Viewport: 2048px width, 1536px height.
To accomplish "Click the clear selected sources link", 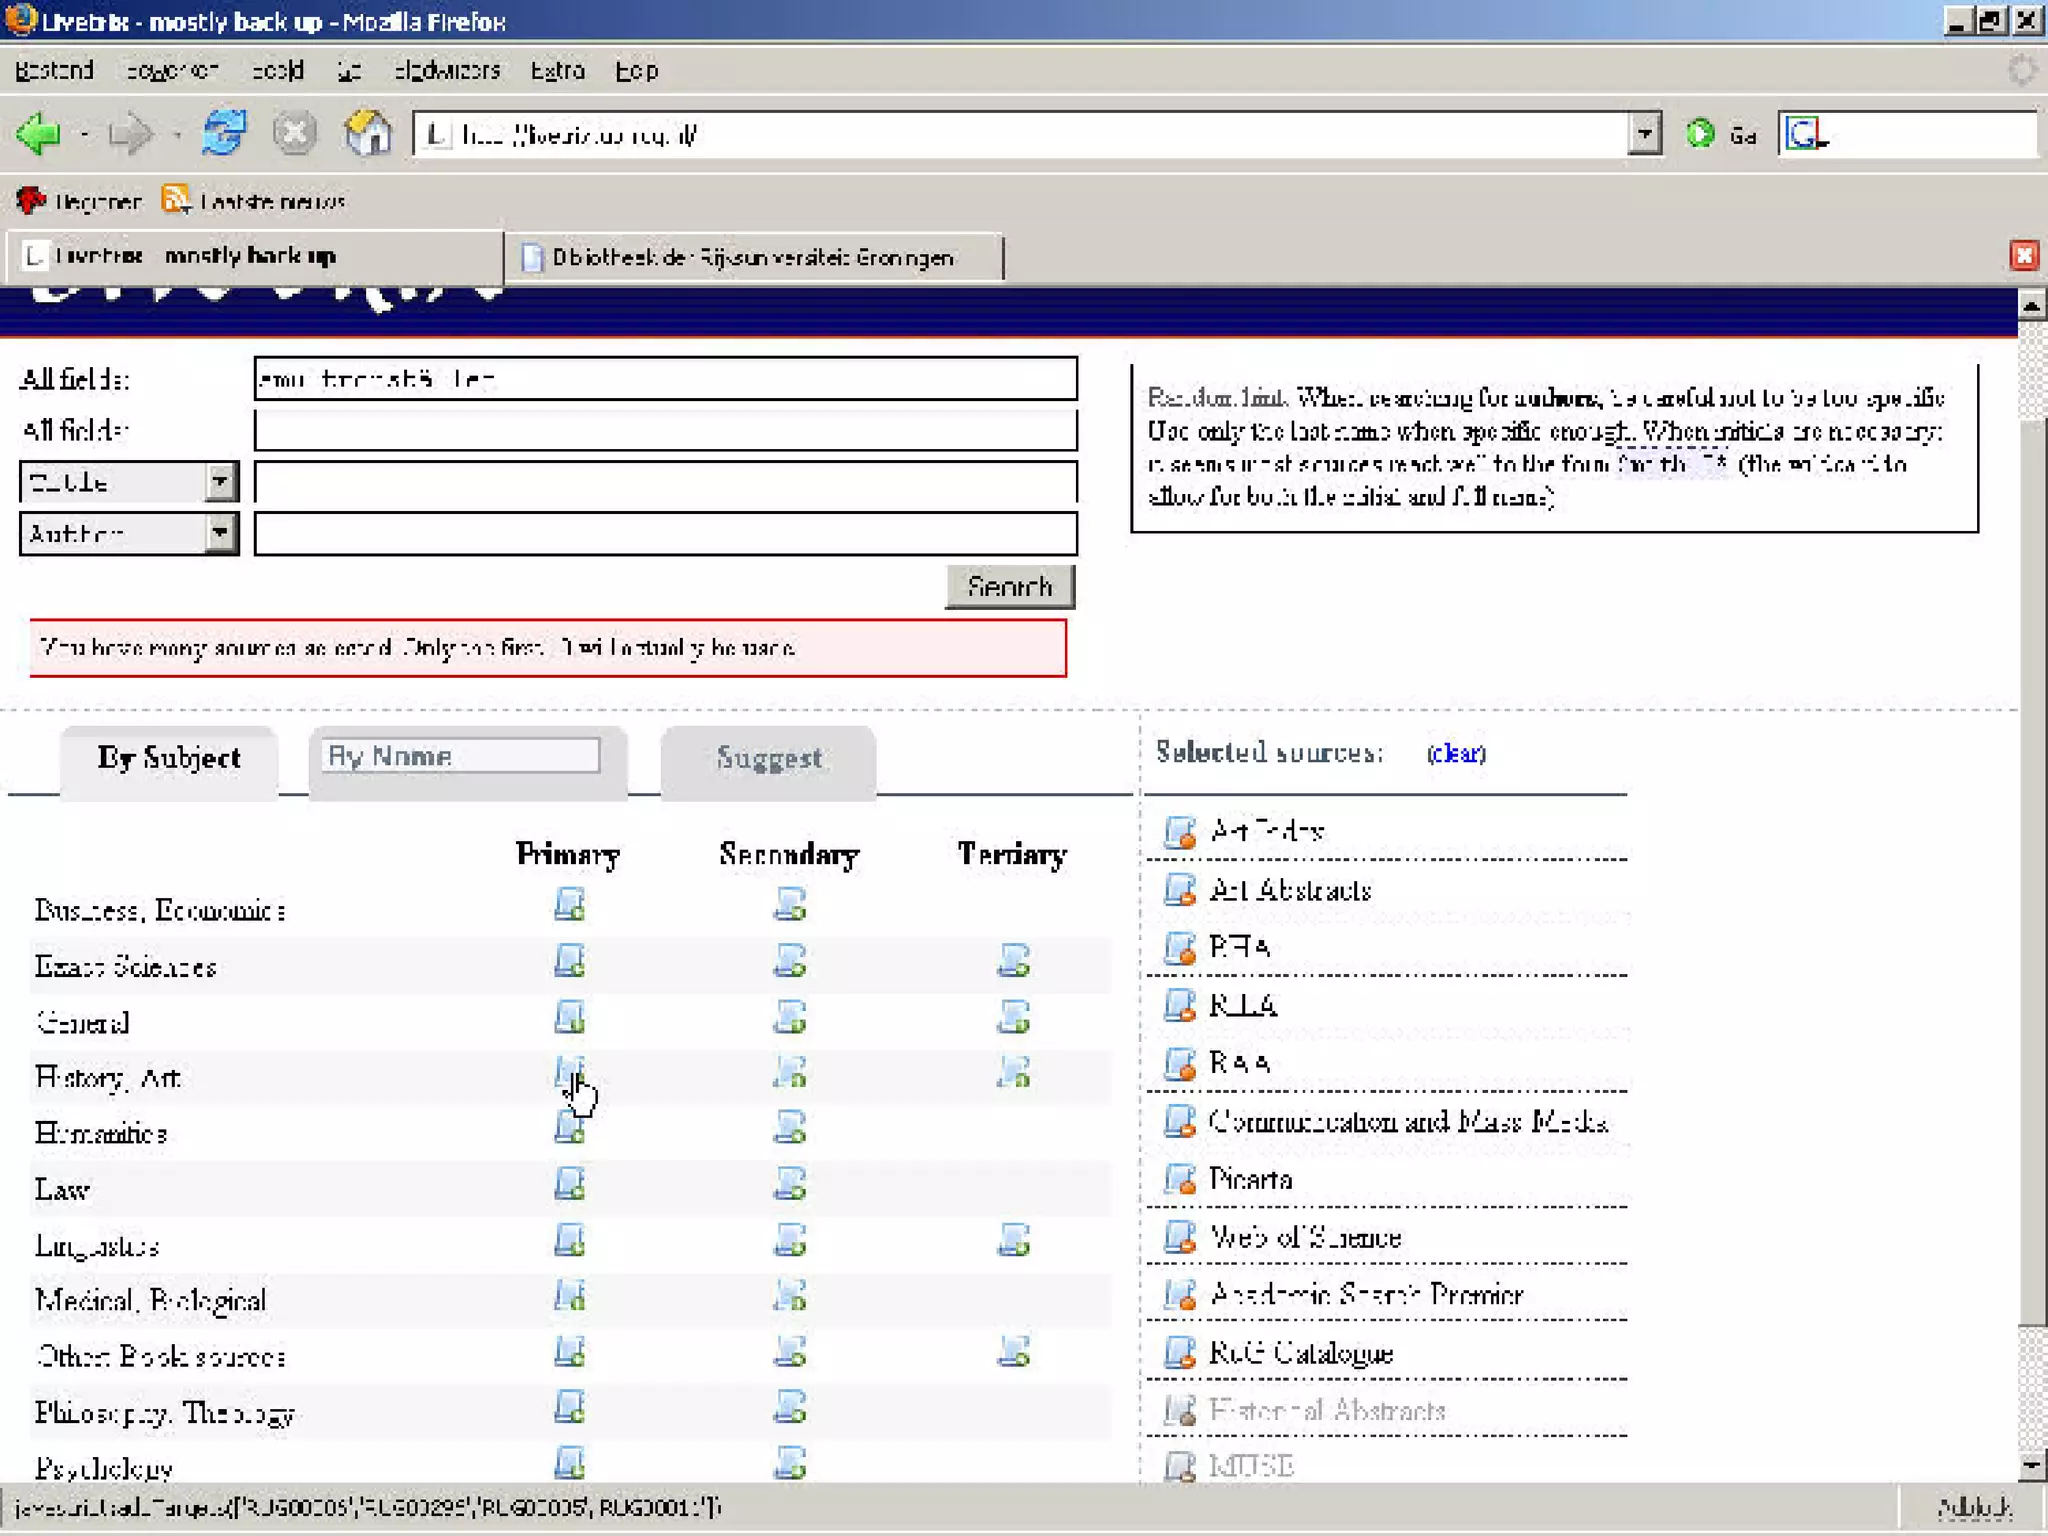I will point(1455,753).
